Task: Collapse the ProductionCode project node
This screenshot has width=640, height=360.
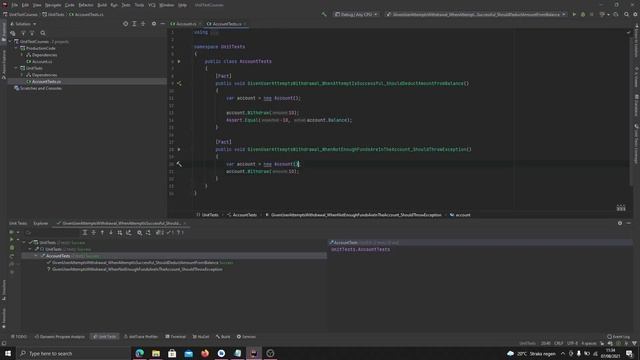Action: (16, 48)
